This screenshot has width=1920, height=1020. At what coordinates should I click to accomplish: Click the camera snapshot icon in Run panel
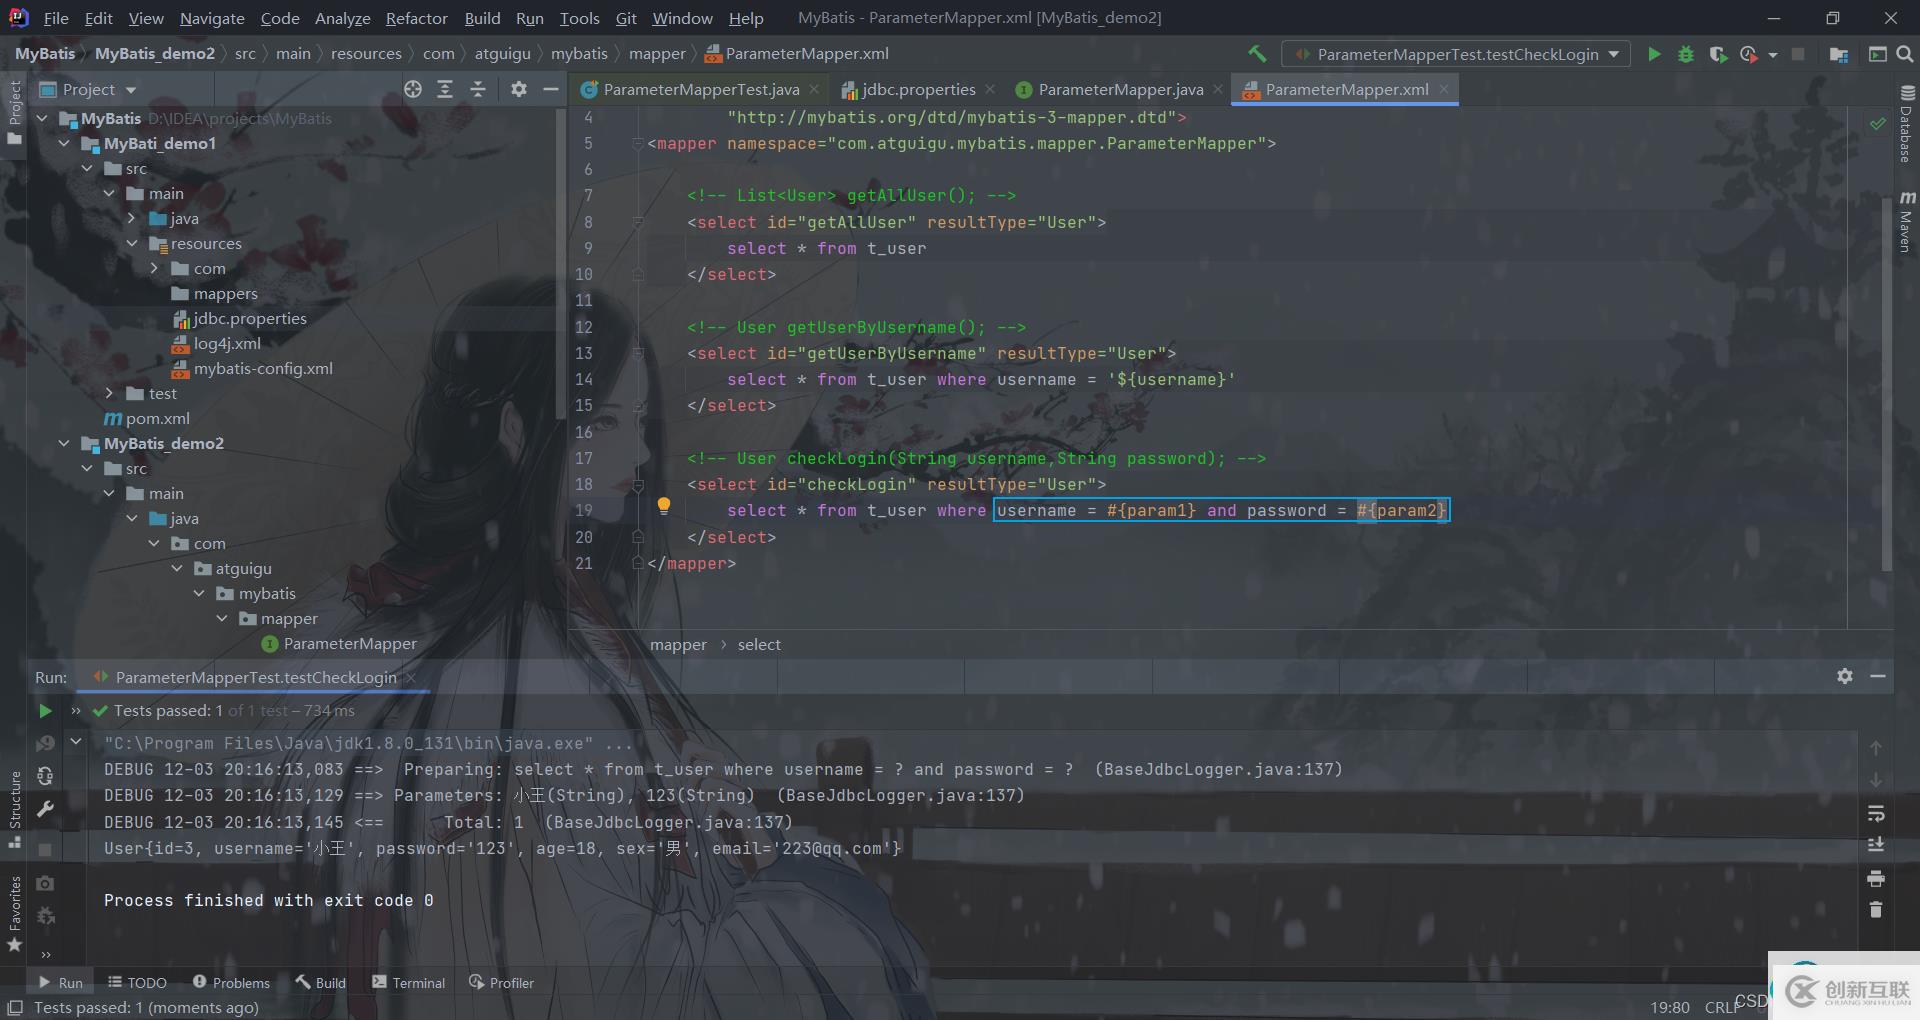pyautogui.click(x=45, y=884)
